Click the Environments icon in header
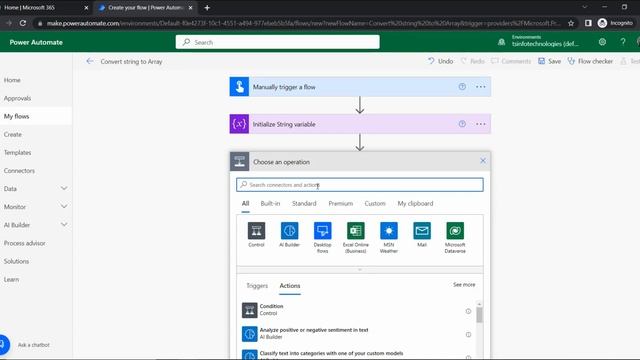The height and width of the screenshot is (360, 640). [502, 42]
